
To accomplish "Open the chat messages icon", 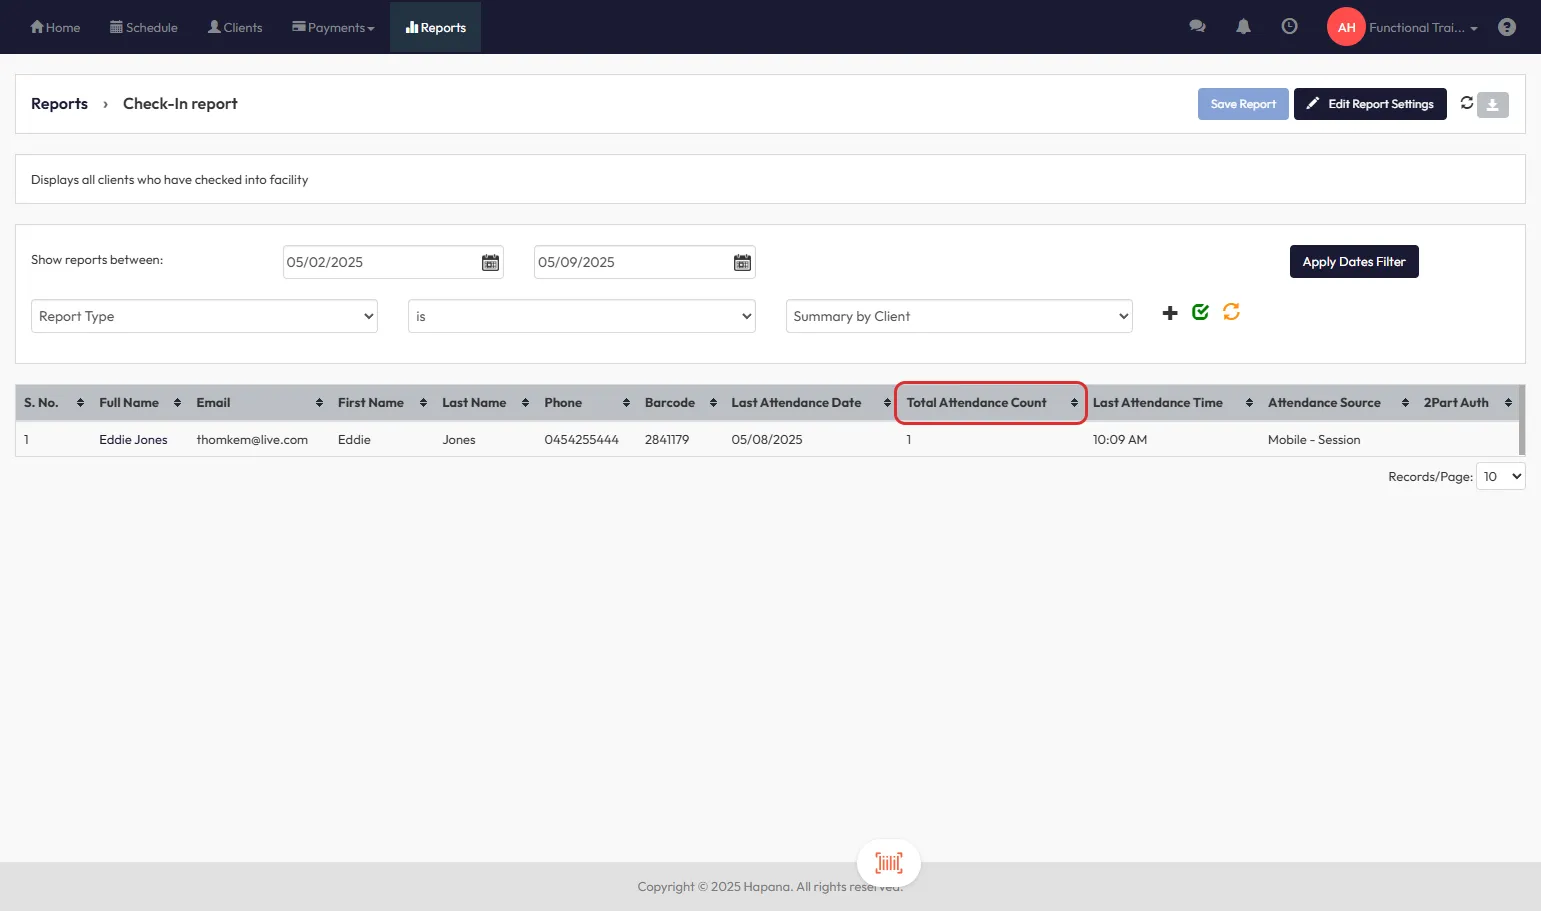I will coord(1197,27).
